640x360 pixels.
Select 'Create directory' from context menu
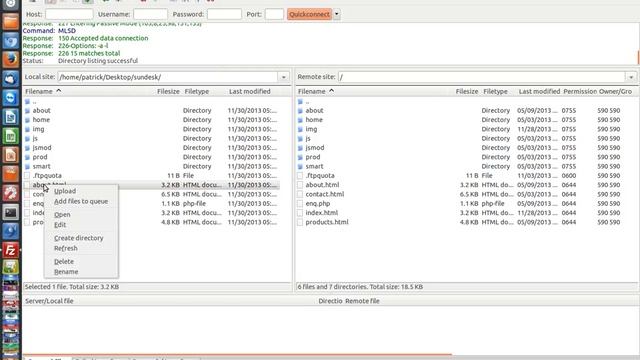pyautogui.click(x=78, y=238)
